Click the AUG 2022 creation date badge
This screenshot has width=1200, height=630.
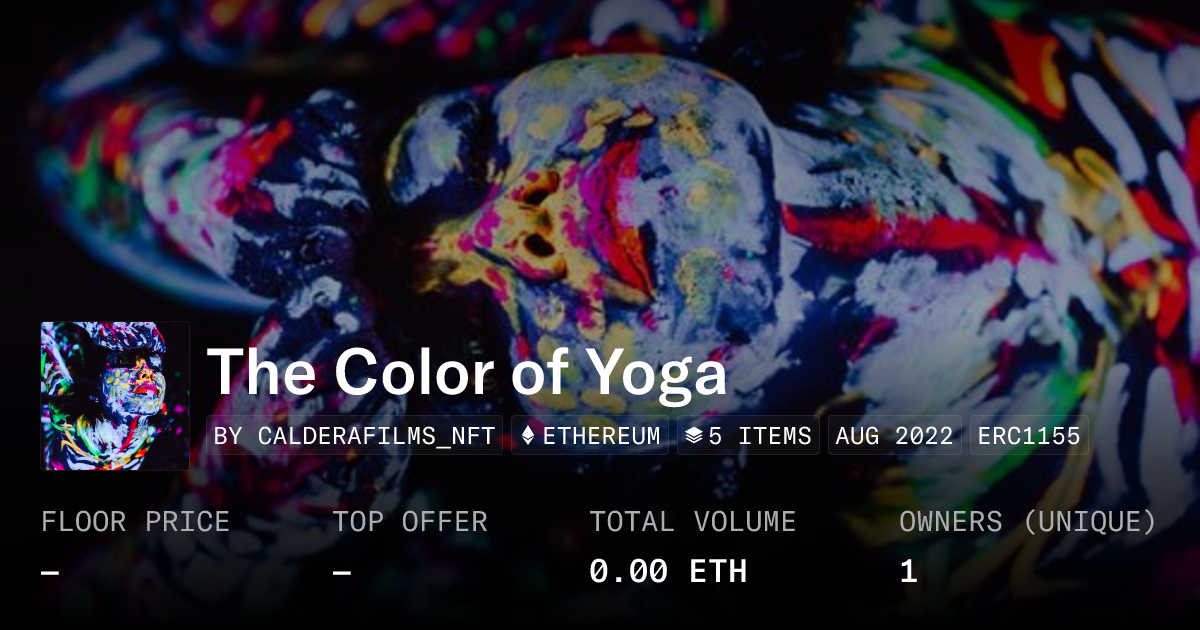coord(895,436)
